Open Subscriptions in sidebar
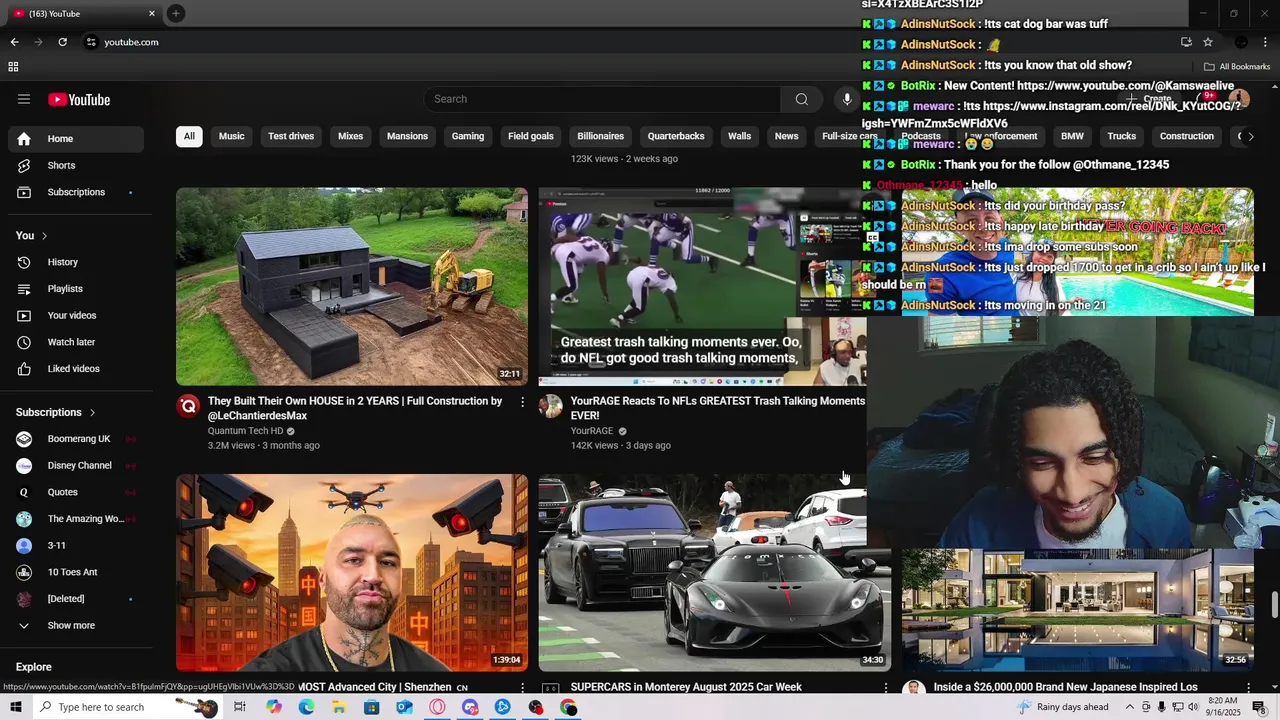Screen dimensions: 1280x720 (x=76, y=192)
